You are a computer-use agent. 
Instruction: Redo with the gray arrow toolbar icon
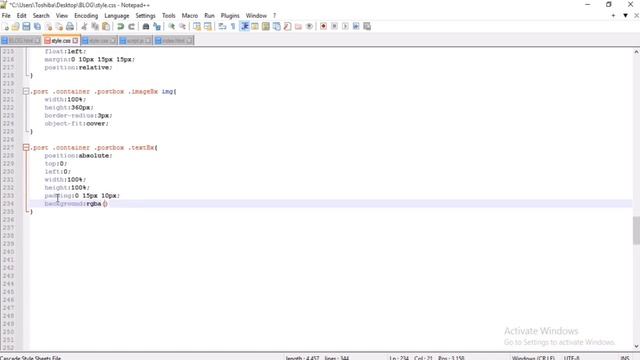click(131, 27)
